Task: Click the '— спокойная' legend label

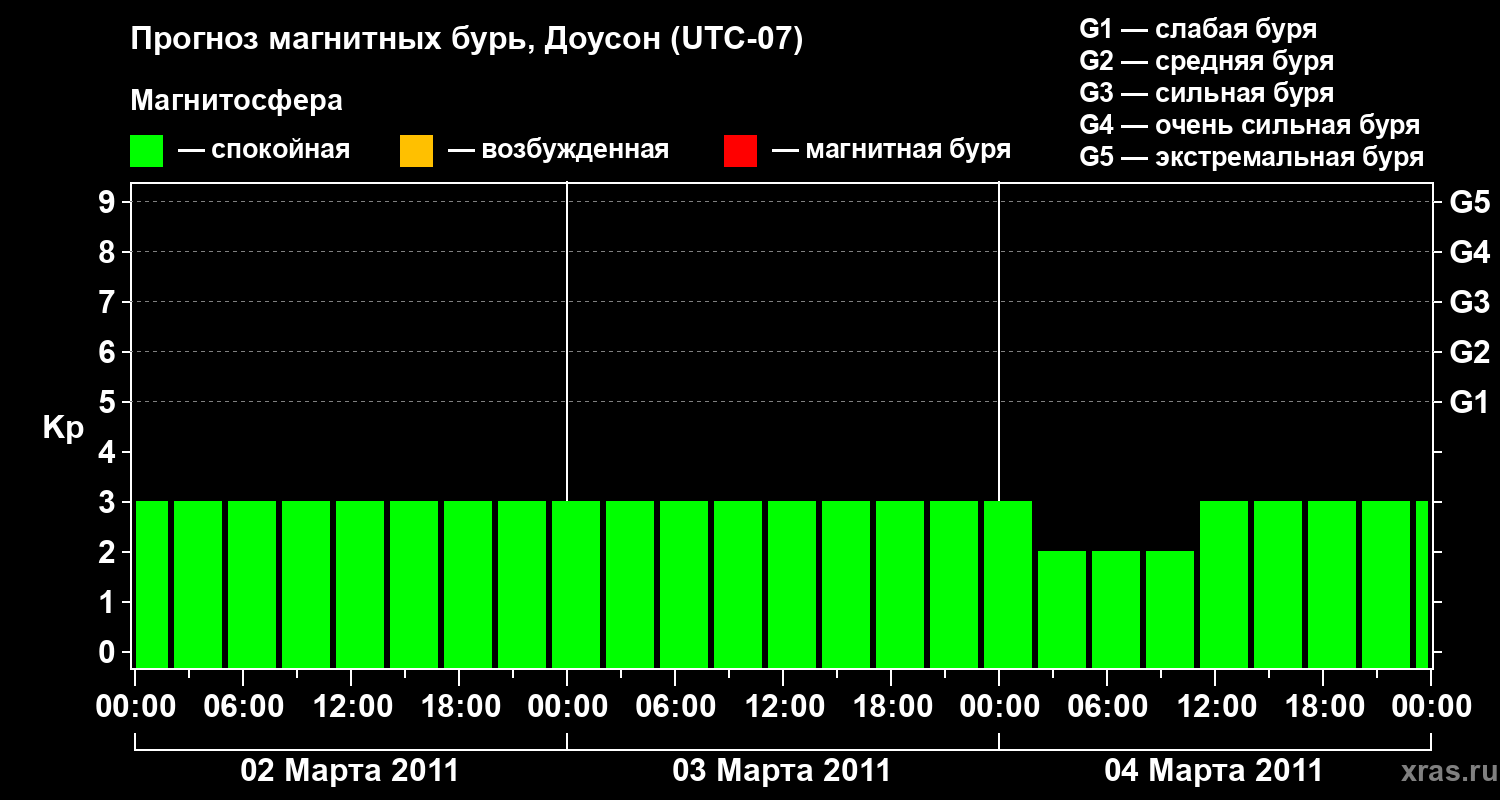Action: 264,151
